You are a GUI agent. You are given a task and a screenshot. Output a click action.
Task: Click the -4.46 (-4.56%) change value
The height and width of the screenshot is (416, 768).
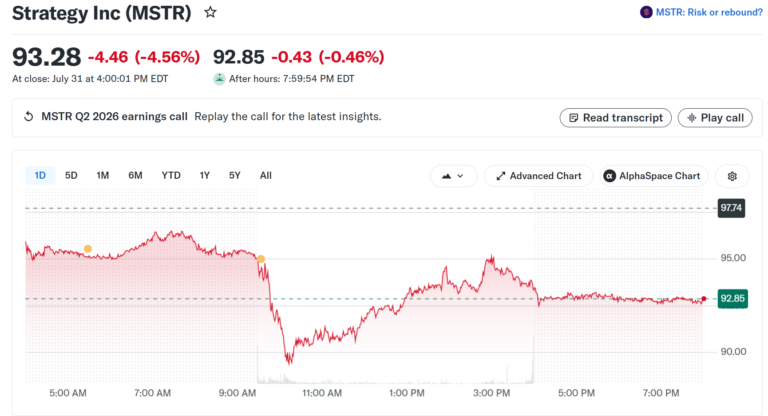coord(144,57)
